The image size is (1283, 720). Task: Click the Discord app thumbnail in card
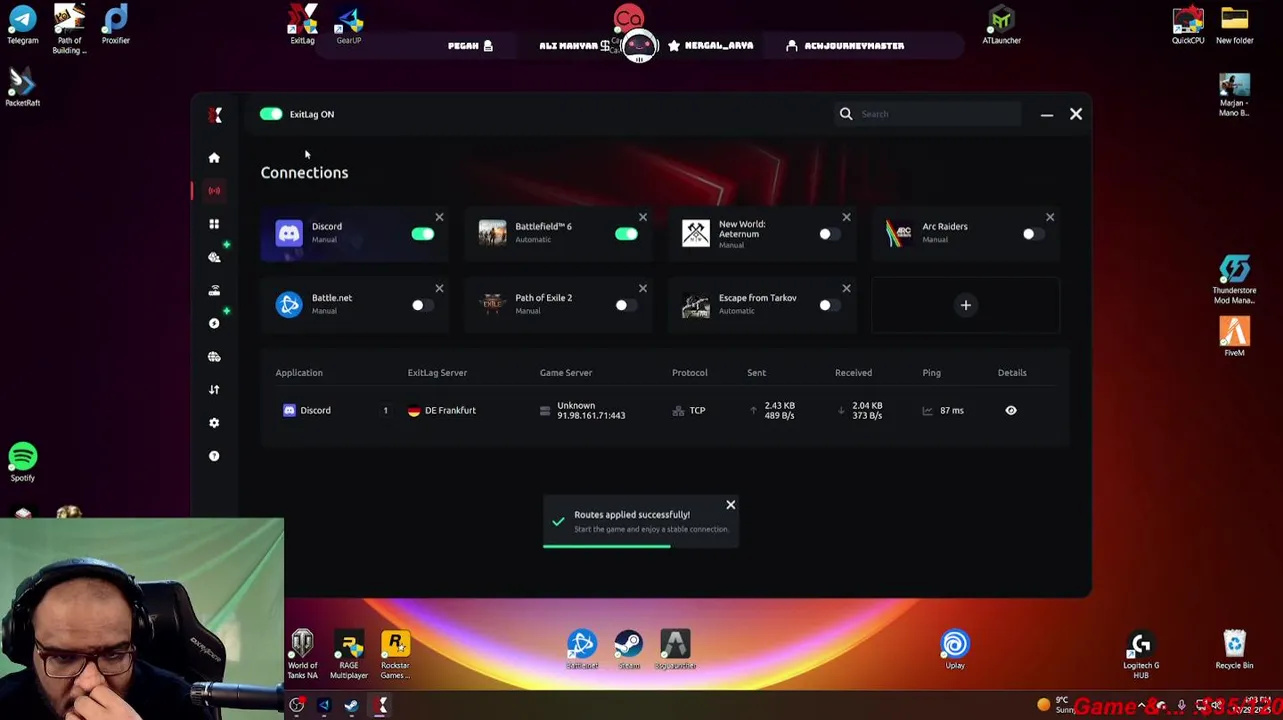pyautogui.click(x=289, y=233)
